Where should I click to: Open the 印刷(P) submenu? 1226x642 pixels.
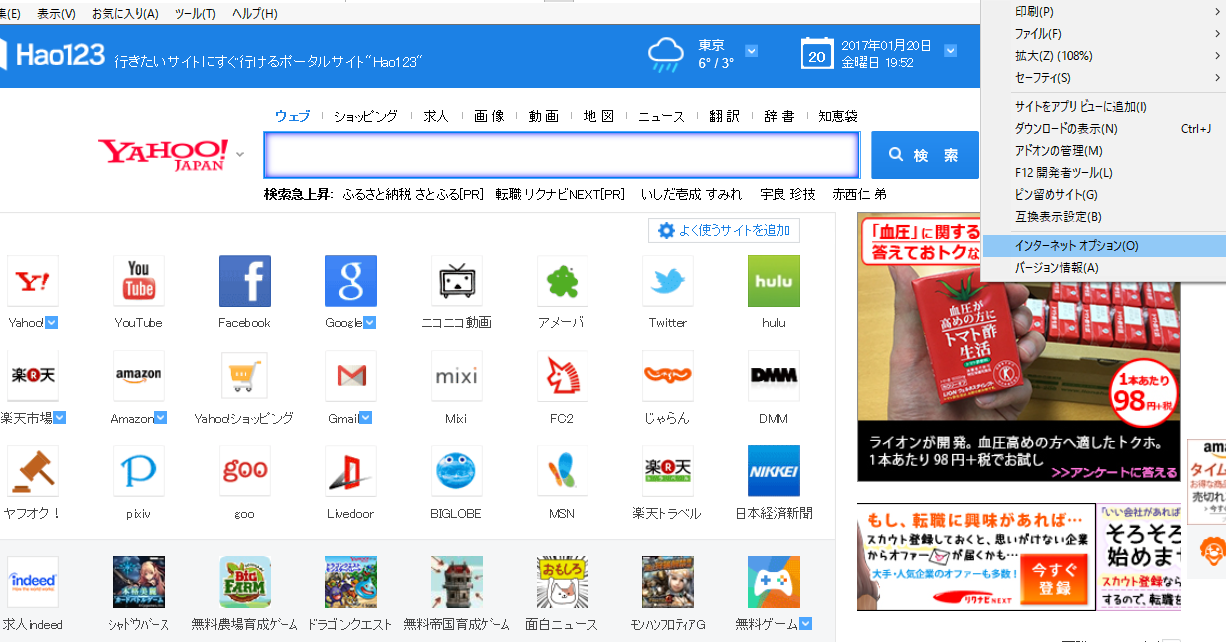(x=1104, y=12)
